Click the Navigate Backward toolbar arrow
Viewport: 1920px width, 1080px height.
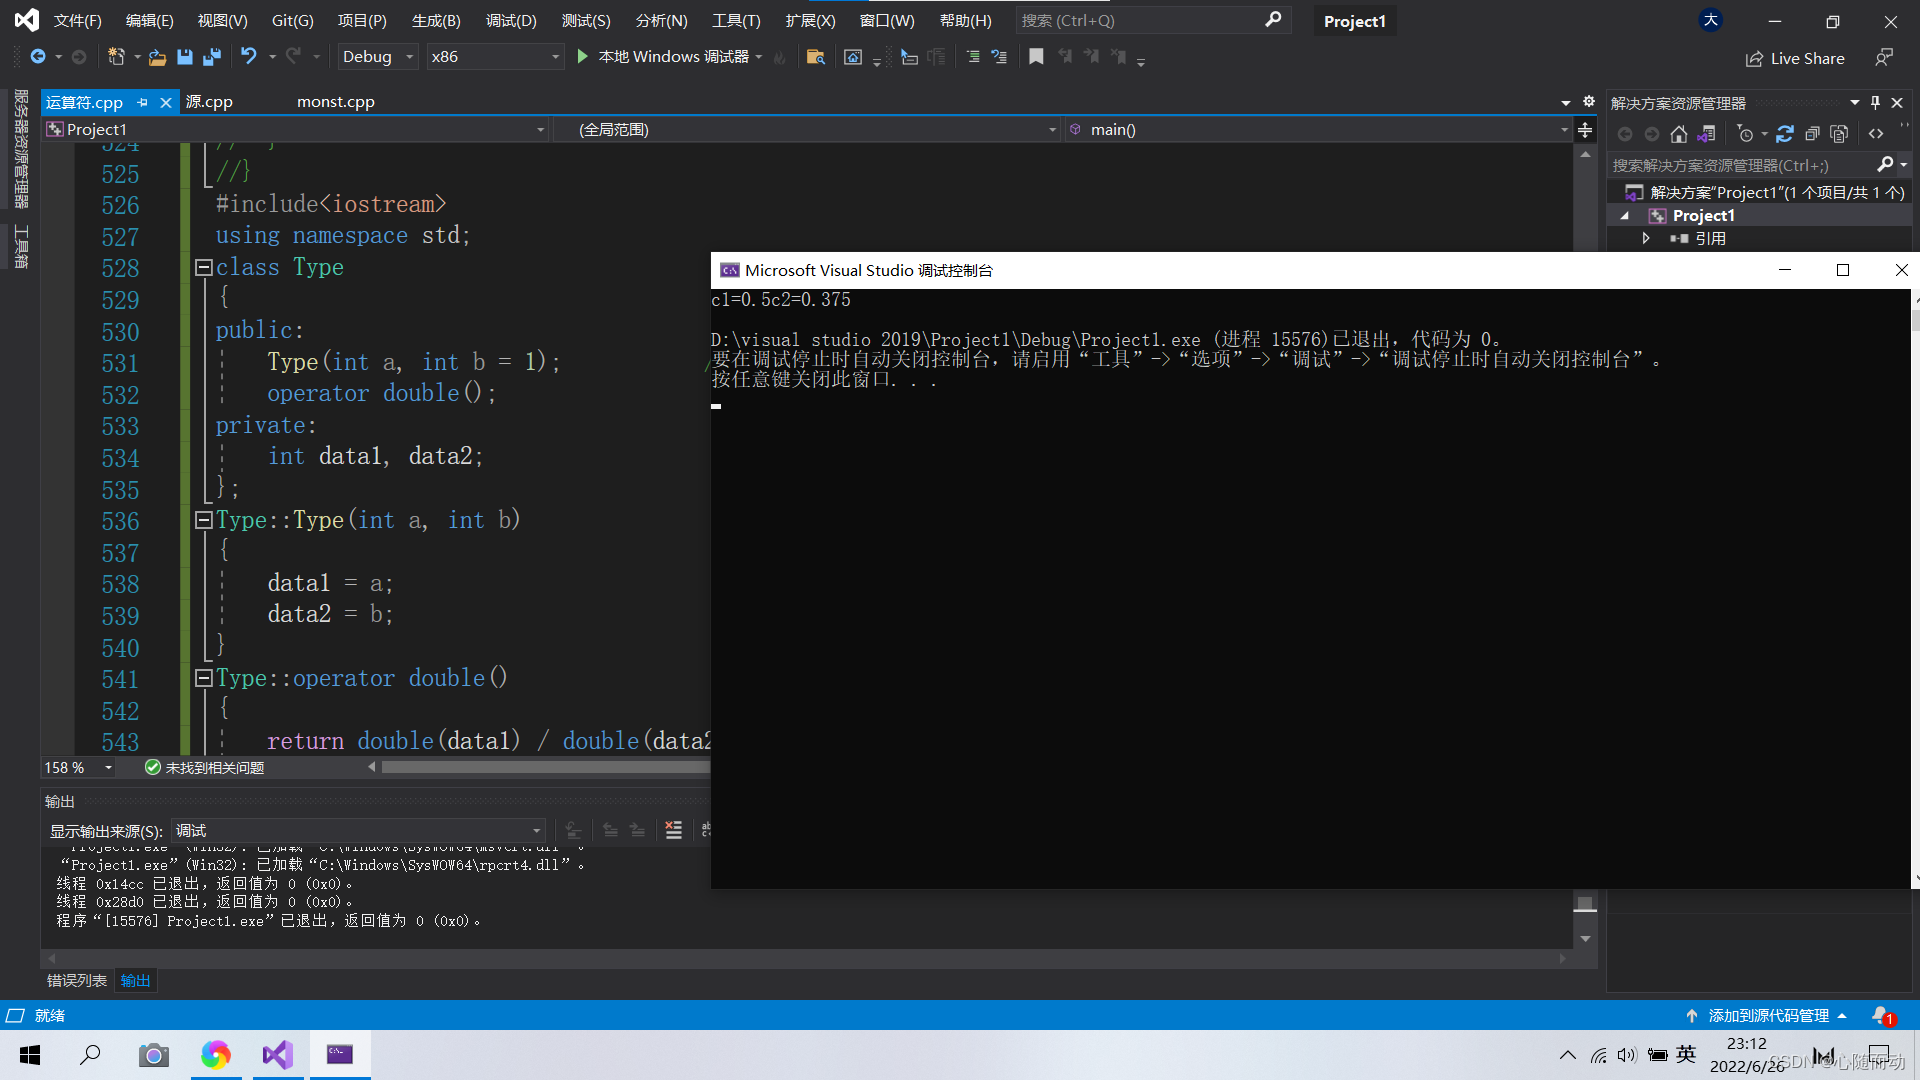tap(38, 57)
